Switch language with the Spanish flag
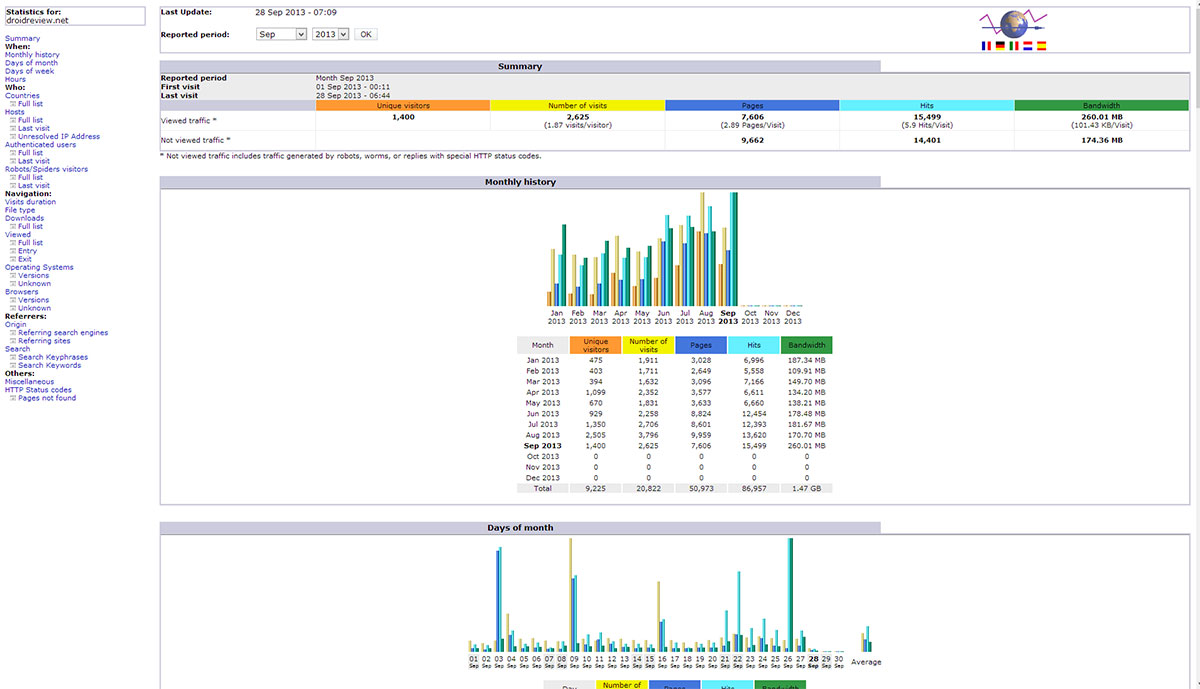Image resolution: width=1200 pixels, height=689 pixels. coord(1041,46)
